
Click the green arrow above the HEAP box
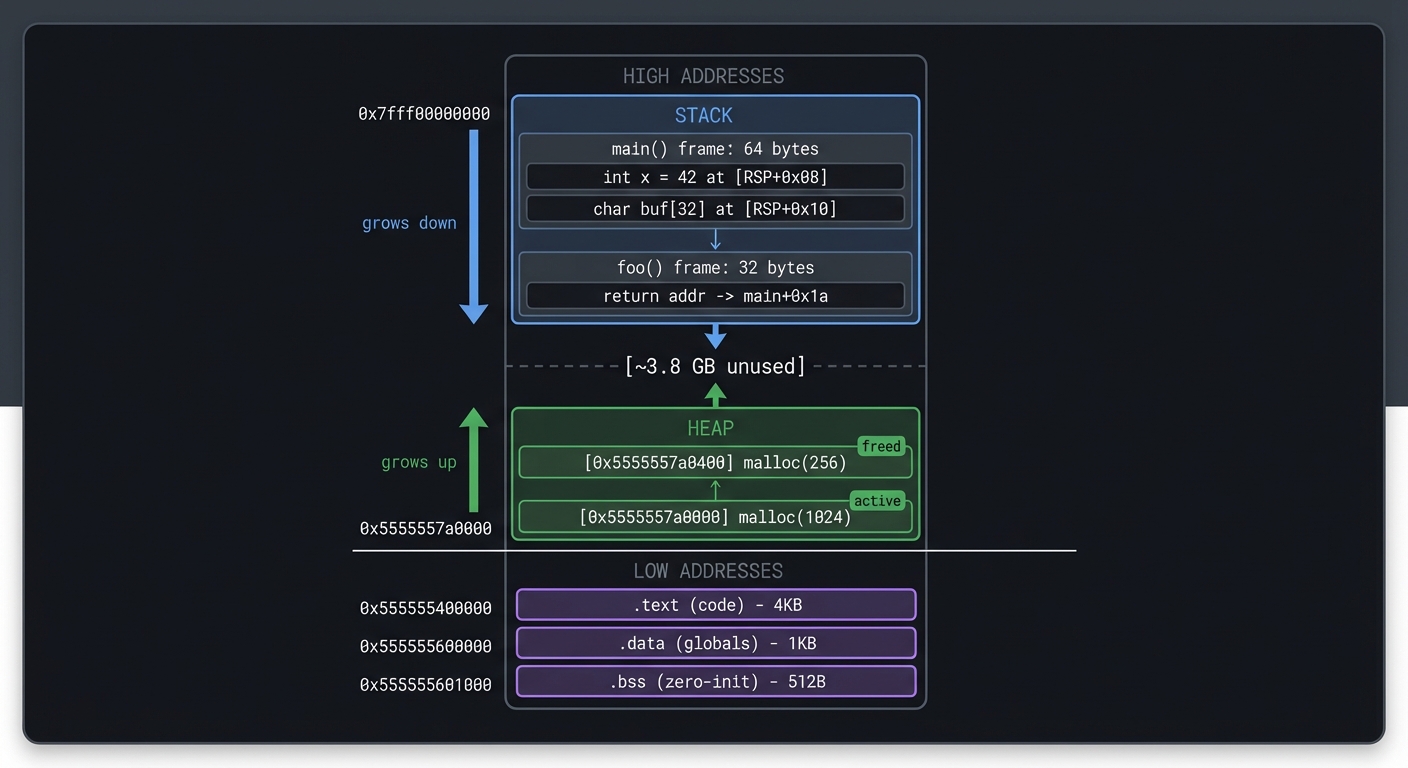pyautogui.click(x=715, y=394)
